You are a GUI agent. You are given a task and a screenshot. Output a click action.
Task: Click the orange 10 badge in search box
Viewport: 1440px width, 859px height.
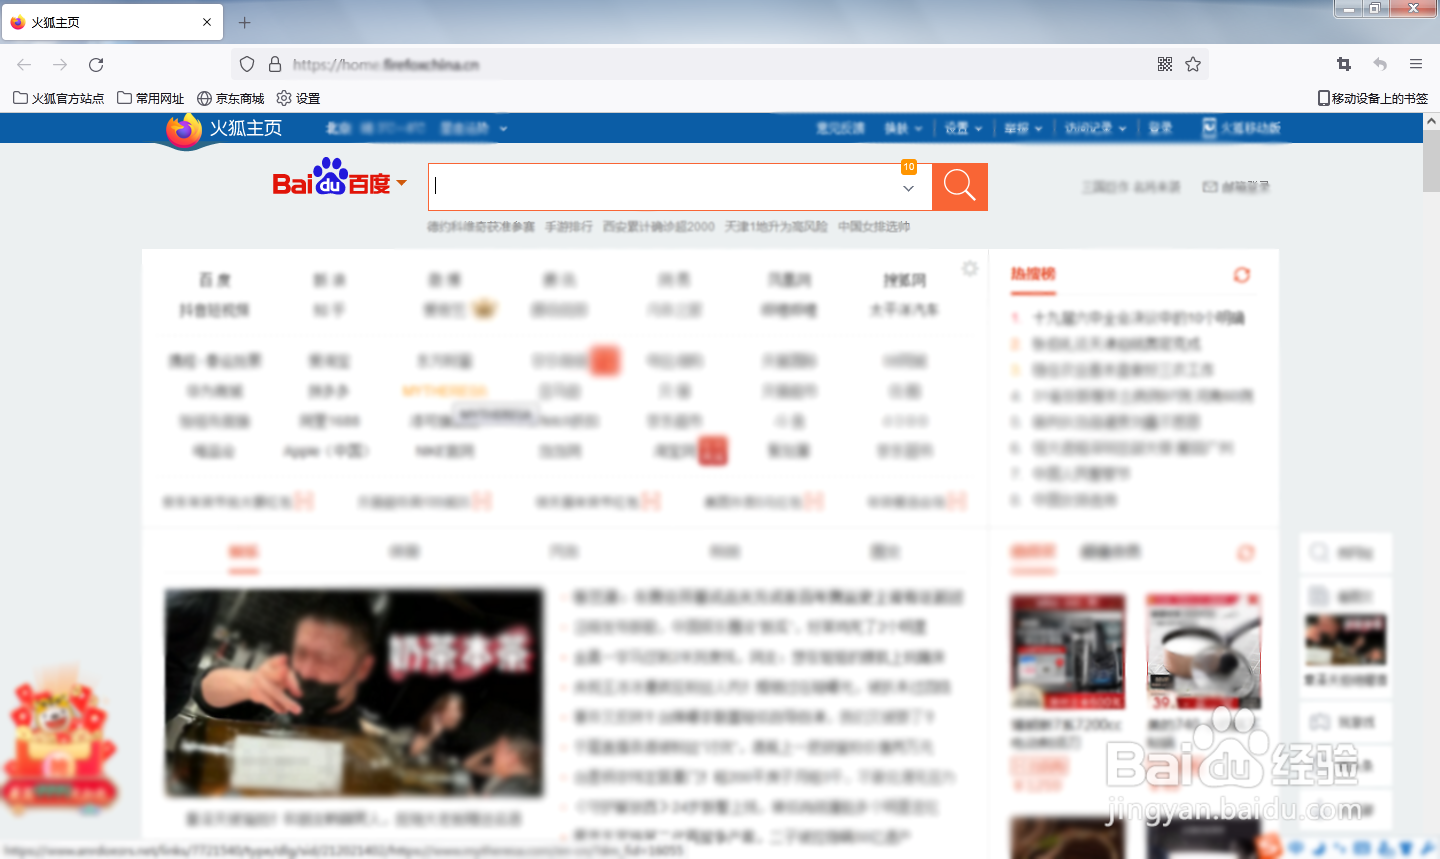coord(908,167)
